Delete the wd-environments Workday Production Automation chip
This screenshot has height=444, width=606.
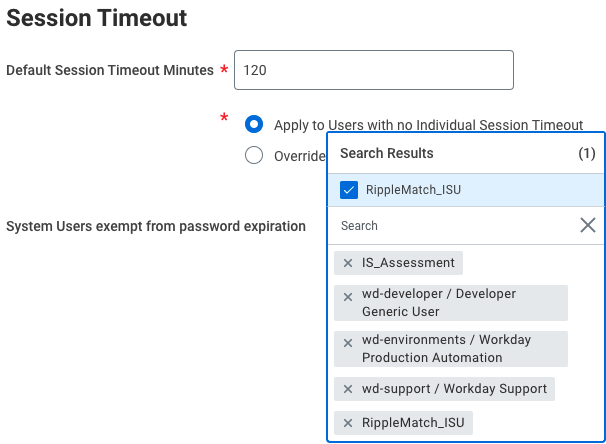tap(348, 343)
